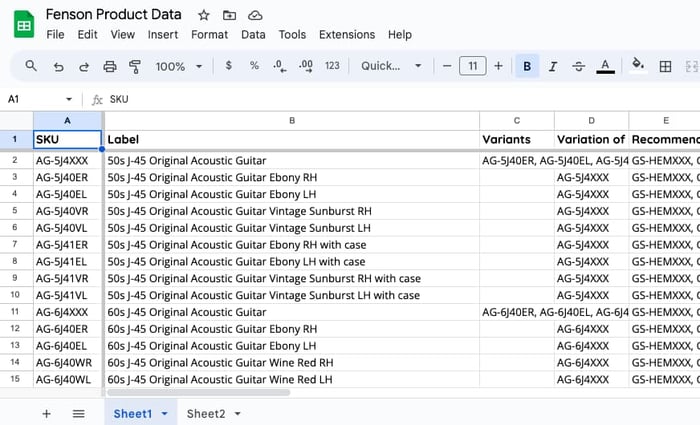Decrease font size with minus button
The image size is (700, 425).
tap(447, 66)
